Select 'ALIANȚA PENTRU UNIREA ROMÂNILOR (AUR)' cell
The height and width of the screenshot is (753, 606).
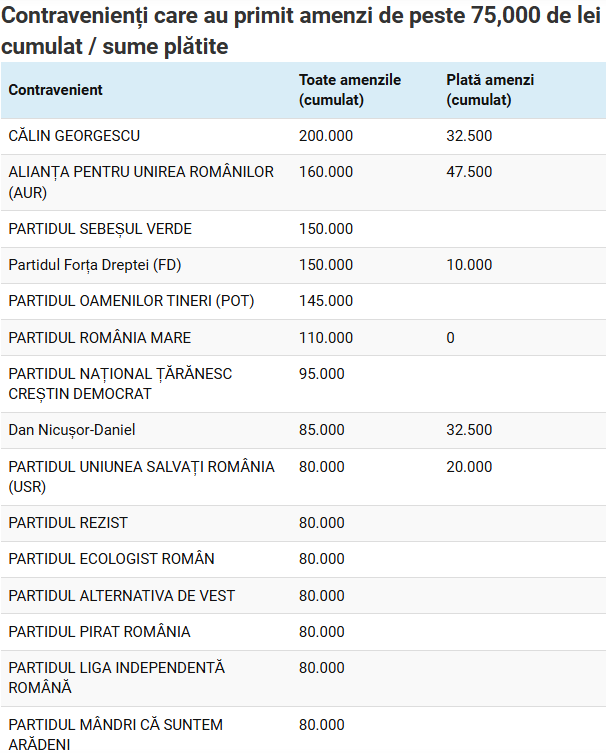coord(141,182)
